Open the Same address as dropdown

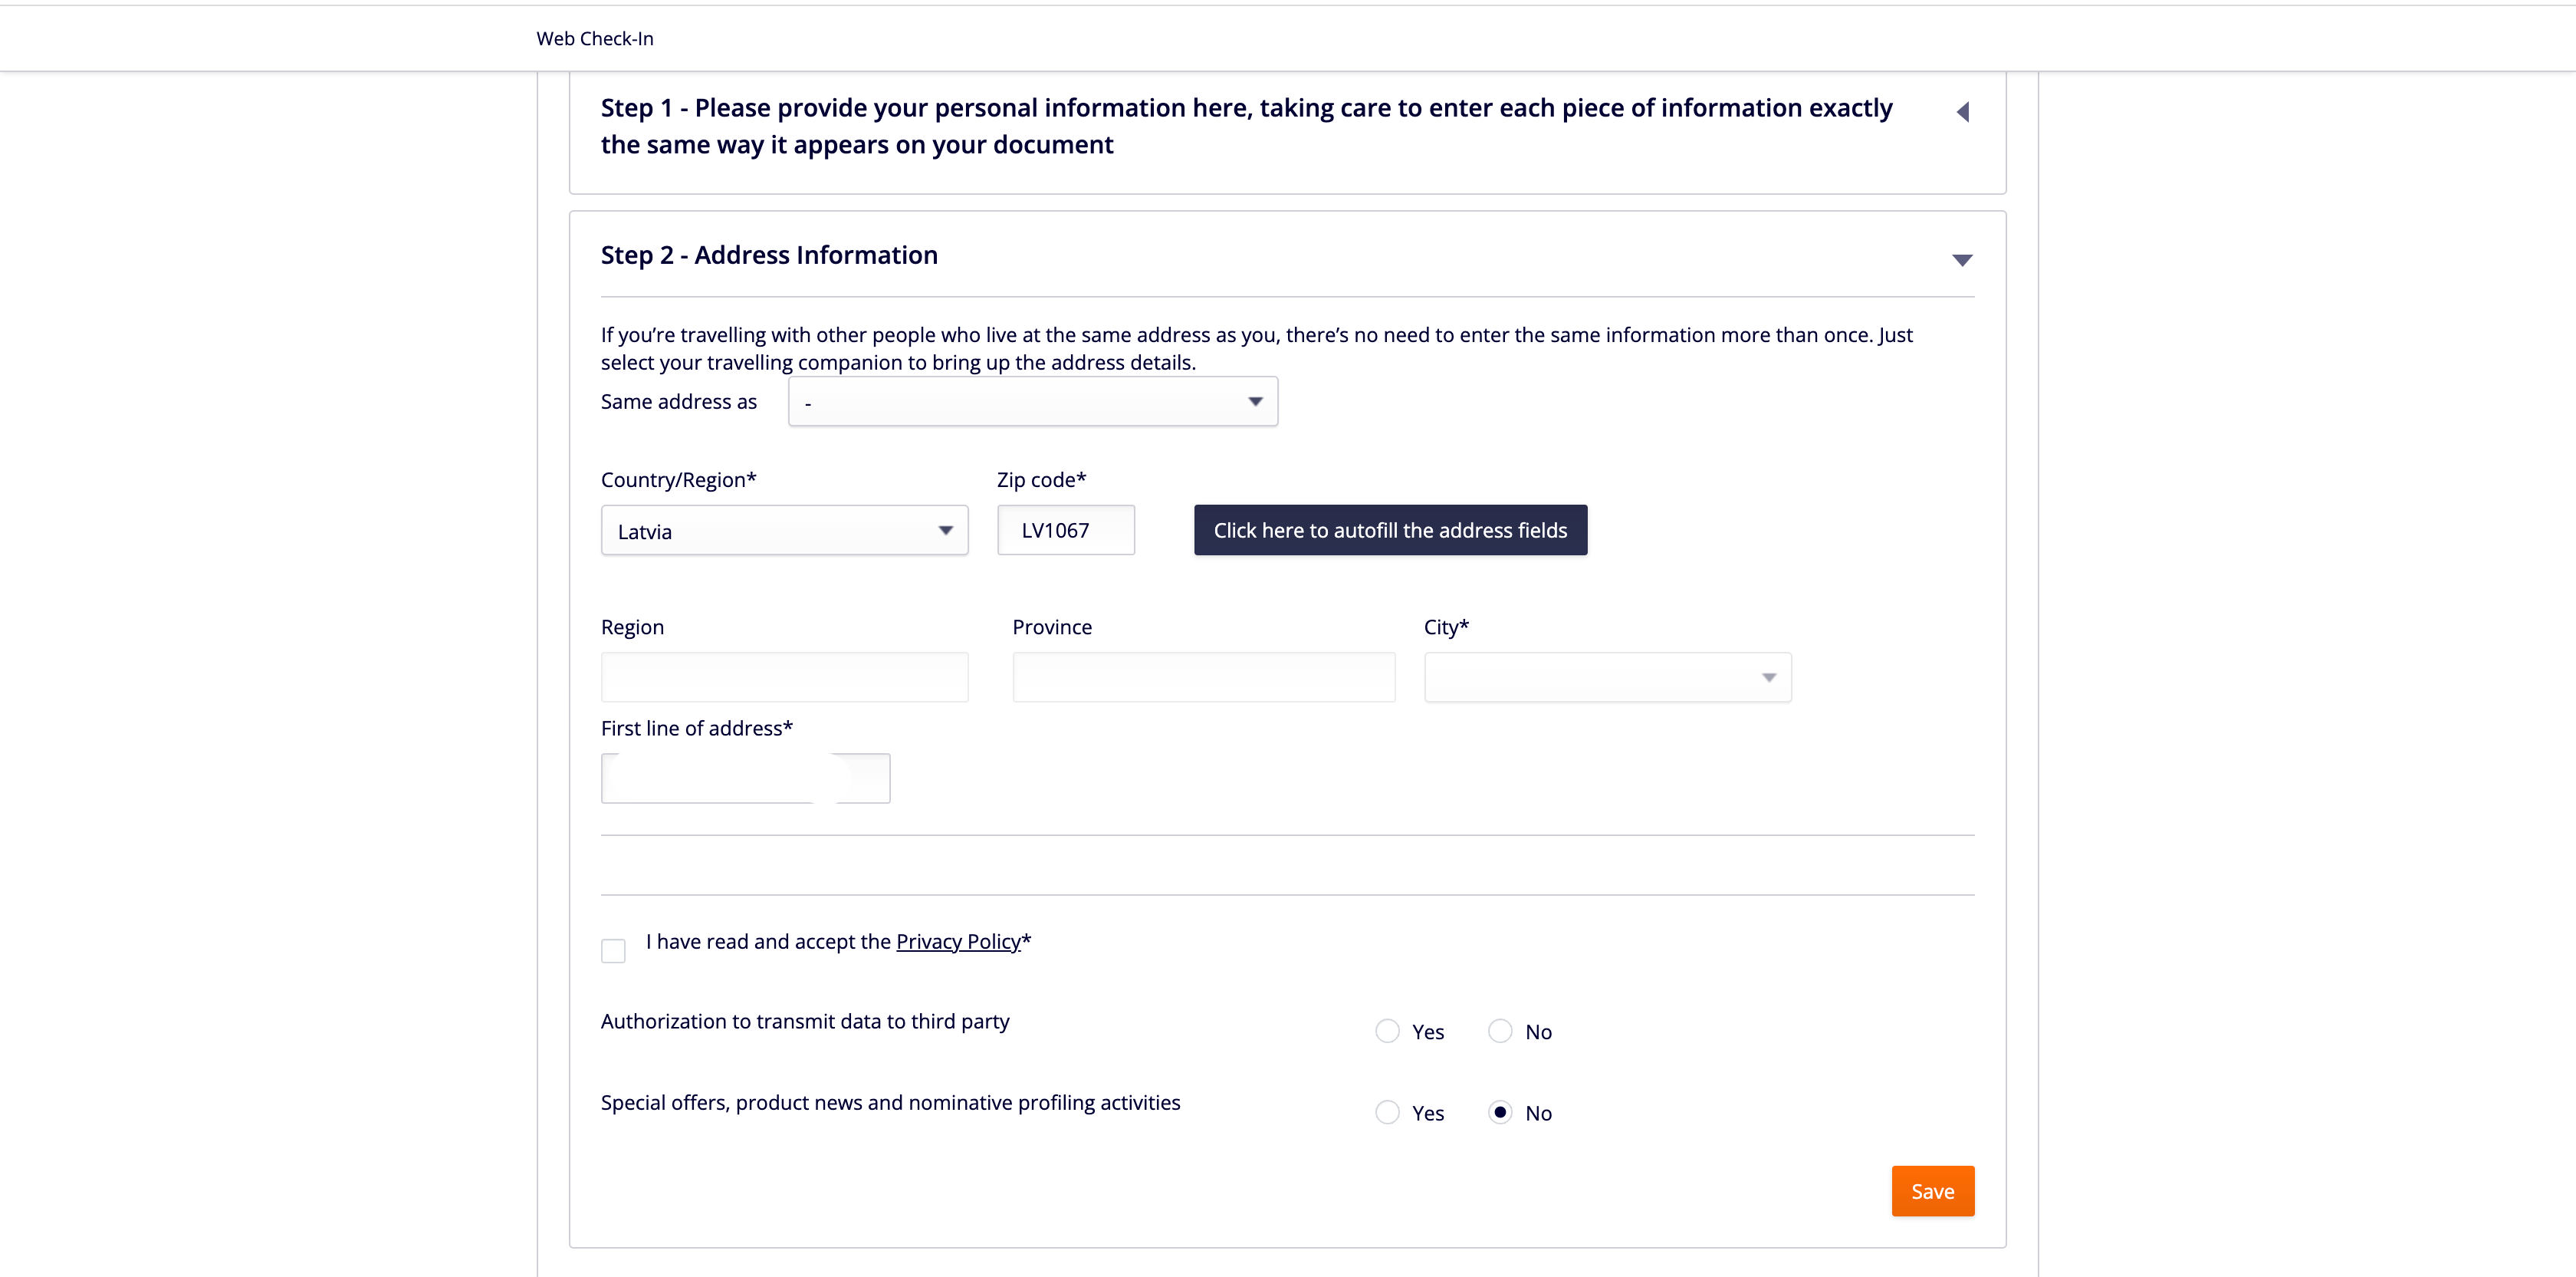(1033, 401)
